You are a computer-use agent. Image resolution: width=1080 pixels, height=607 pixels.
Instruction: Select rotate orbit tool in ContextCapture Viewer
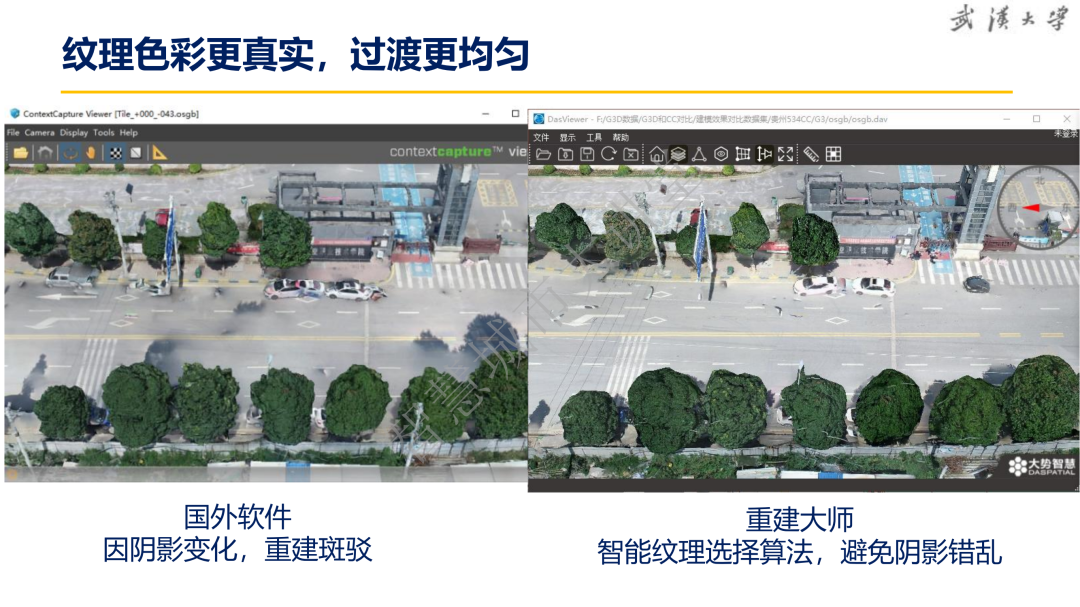pos(70,152)
